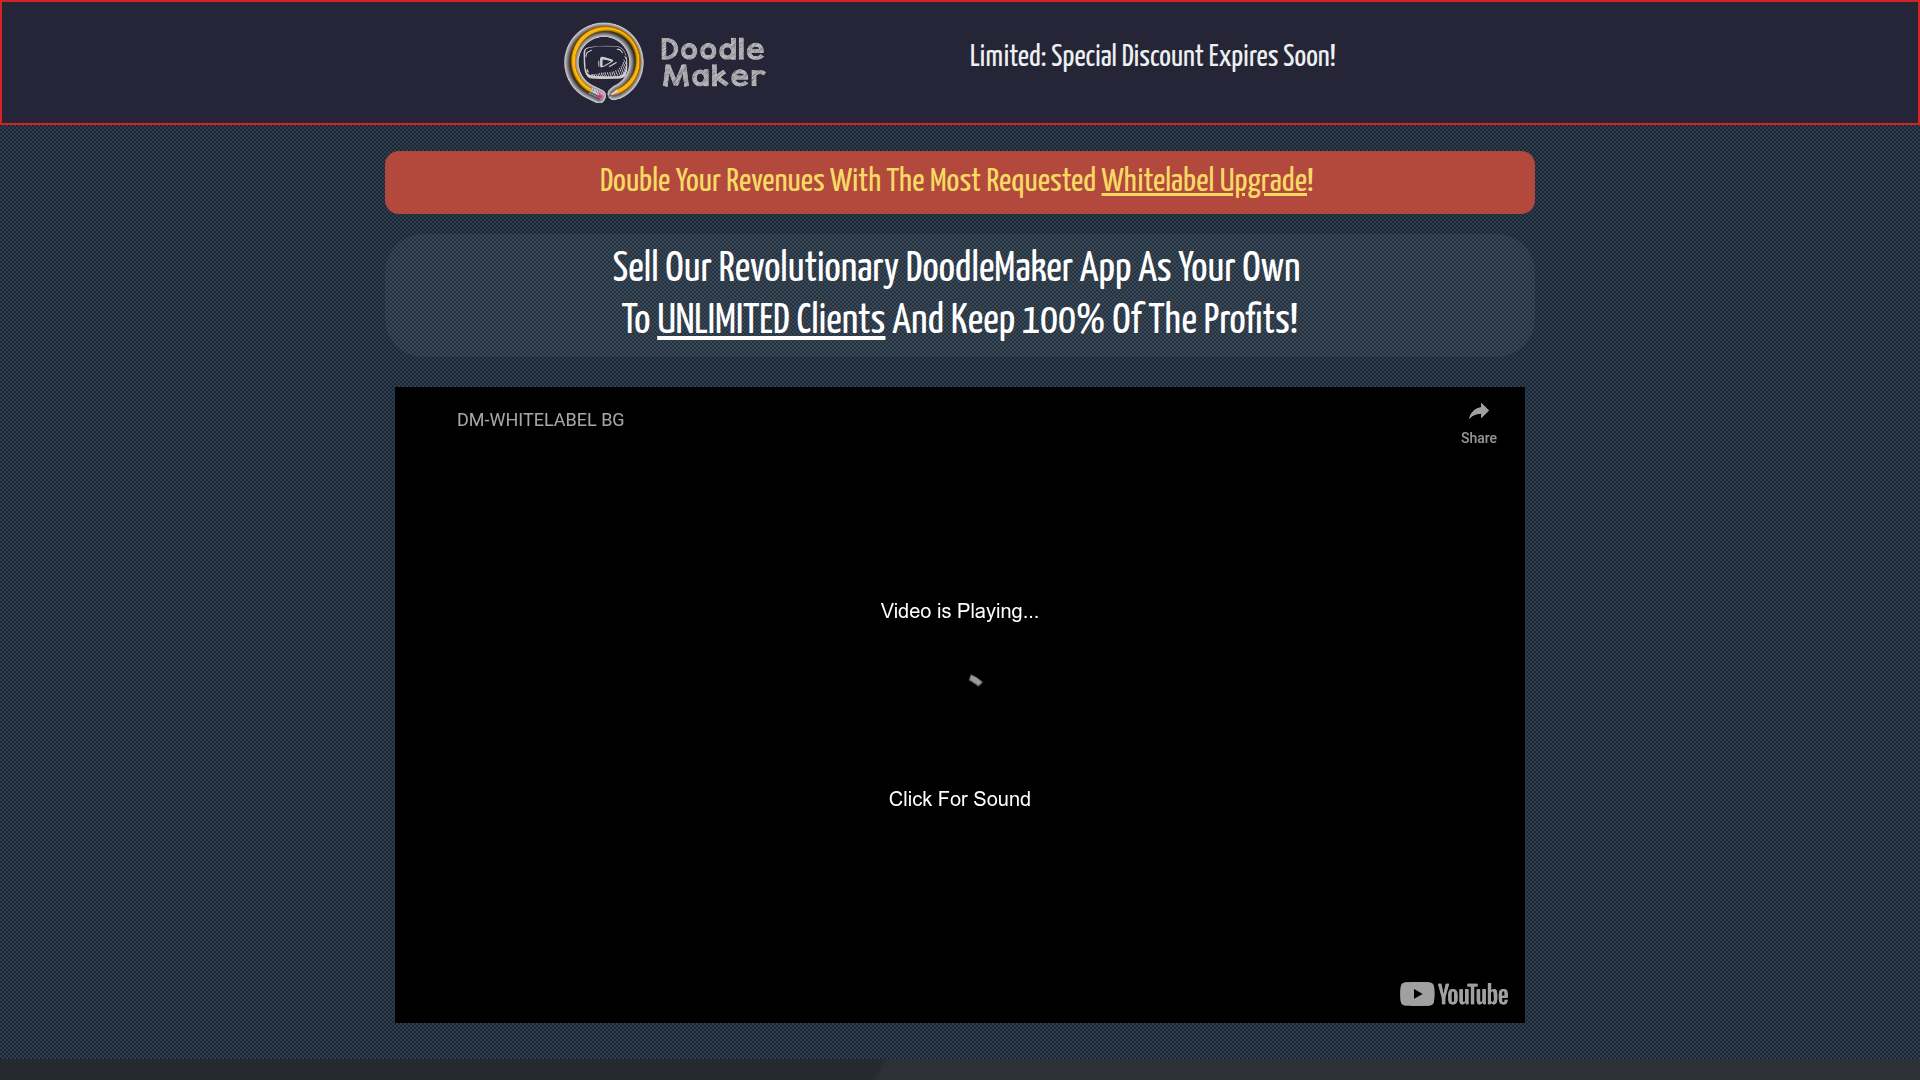Open the DM-WHITELABEL BG video title
The image size is (1920, 1080).
tap(540, 420)
